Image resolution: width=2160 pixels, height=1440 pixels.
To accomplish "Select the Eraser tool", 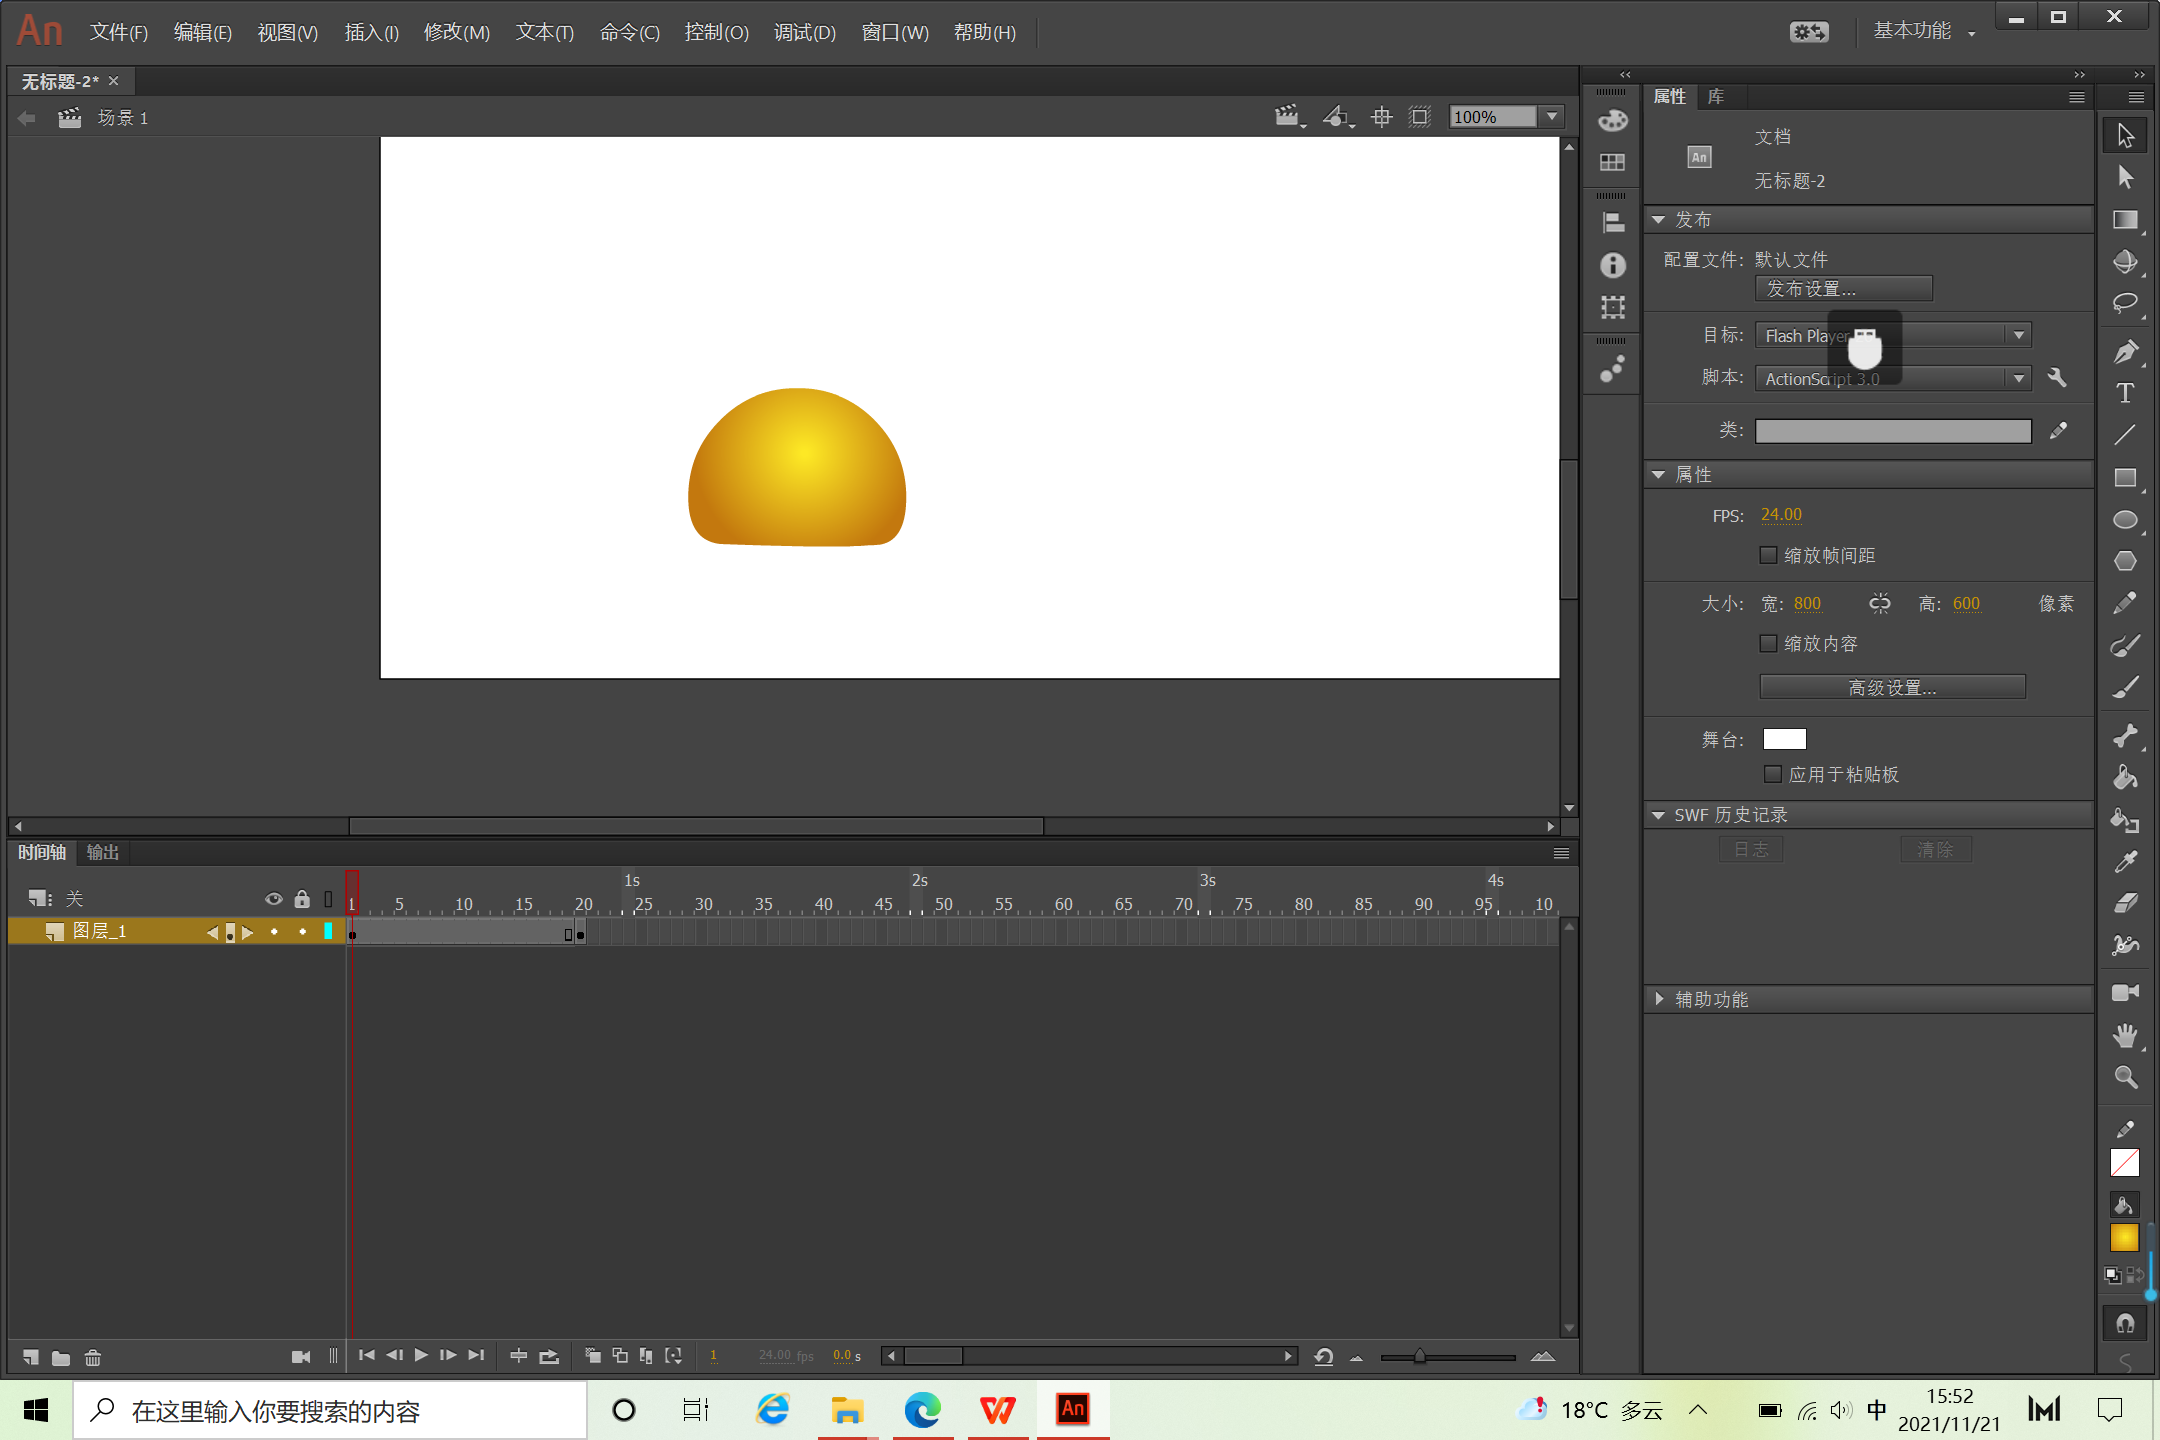I will (2124, 903).
